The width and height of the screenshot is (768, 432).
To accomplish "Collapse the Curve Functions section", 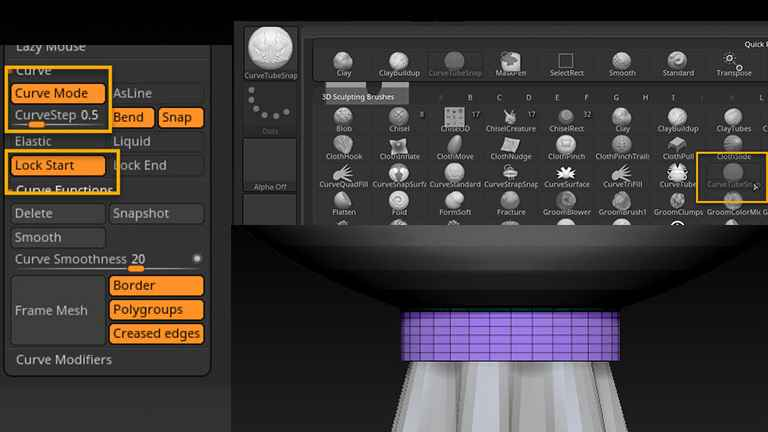I will pyautogui.click(x=64, y=189).
